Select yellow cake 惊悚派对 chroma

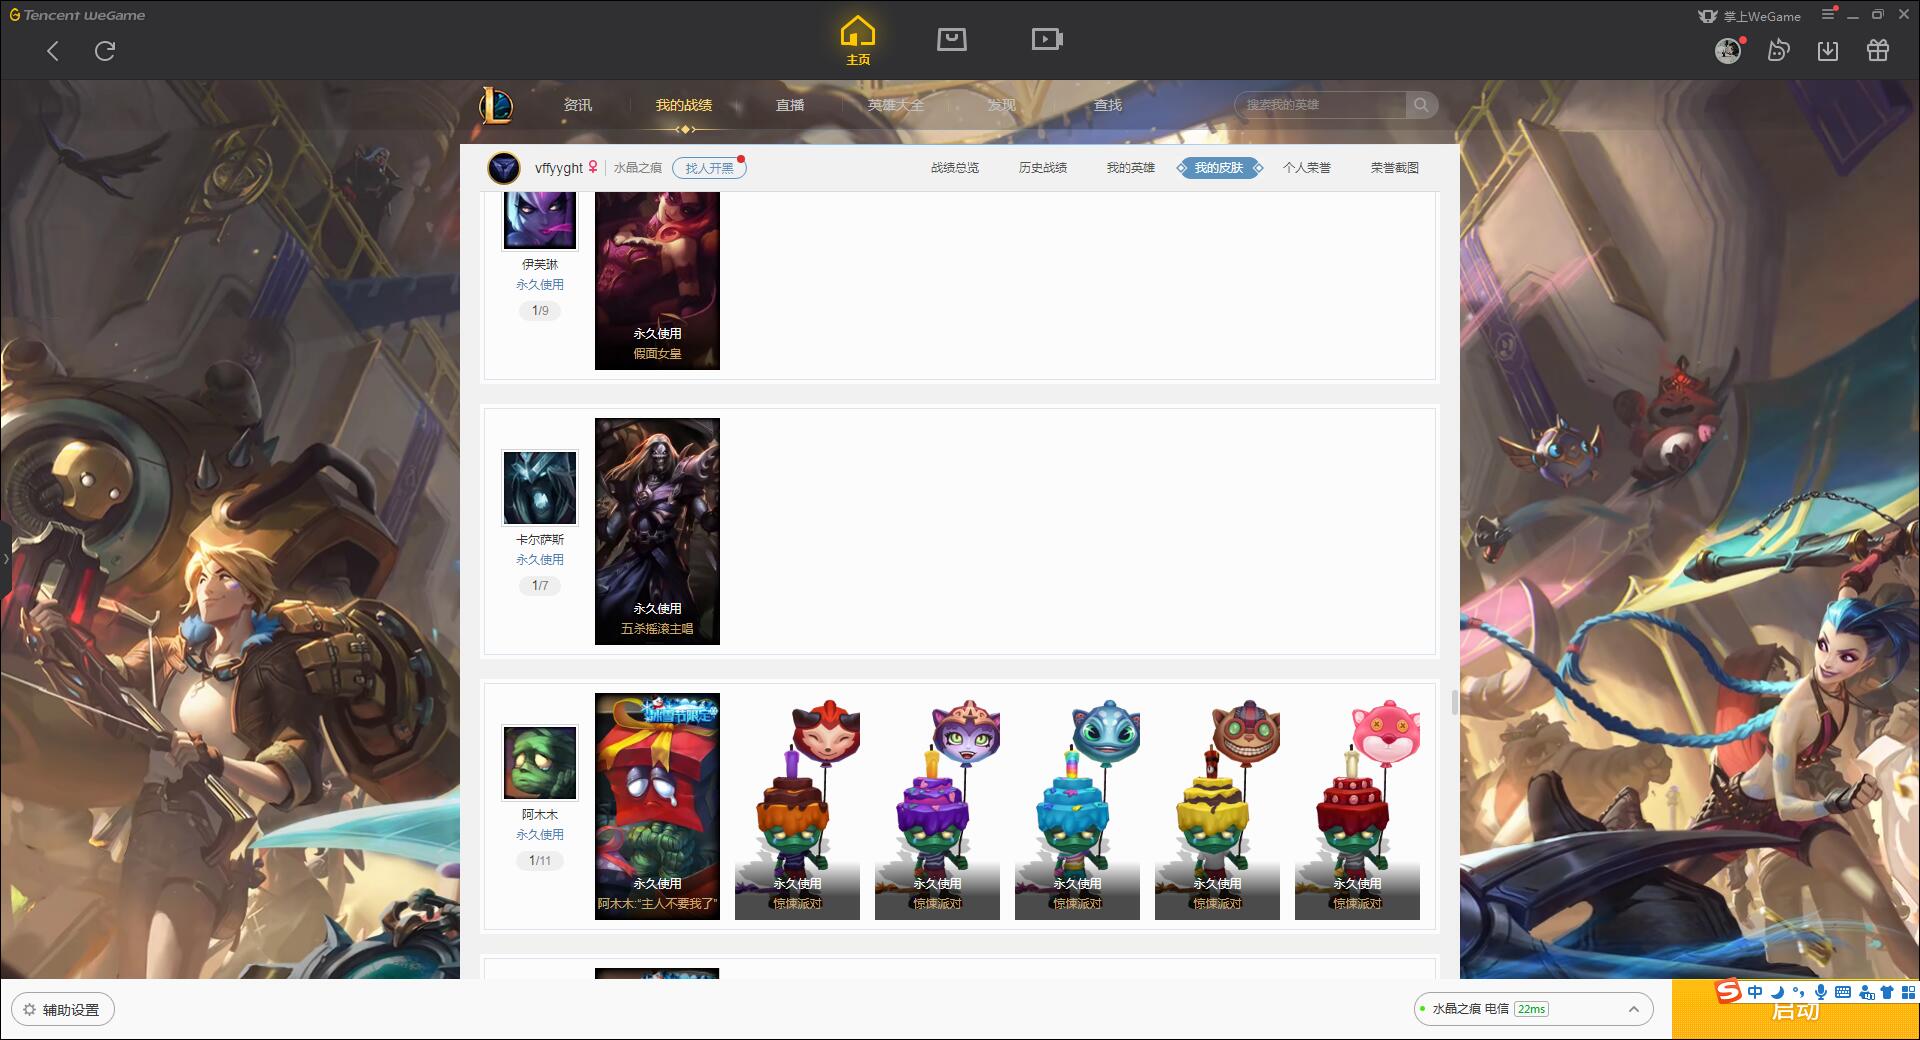click(1217, 806)
